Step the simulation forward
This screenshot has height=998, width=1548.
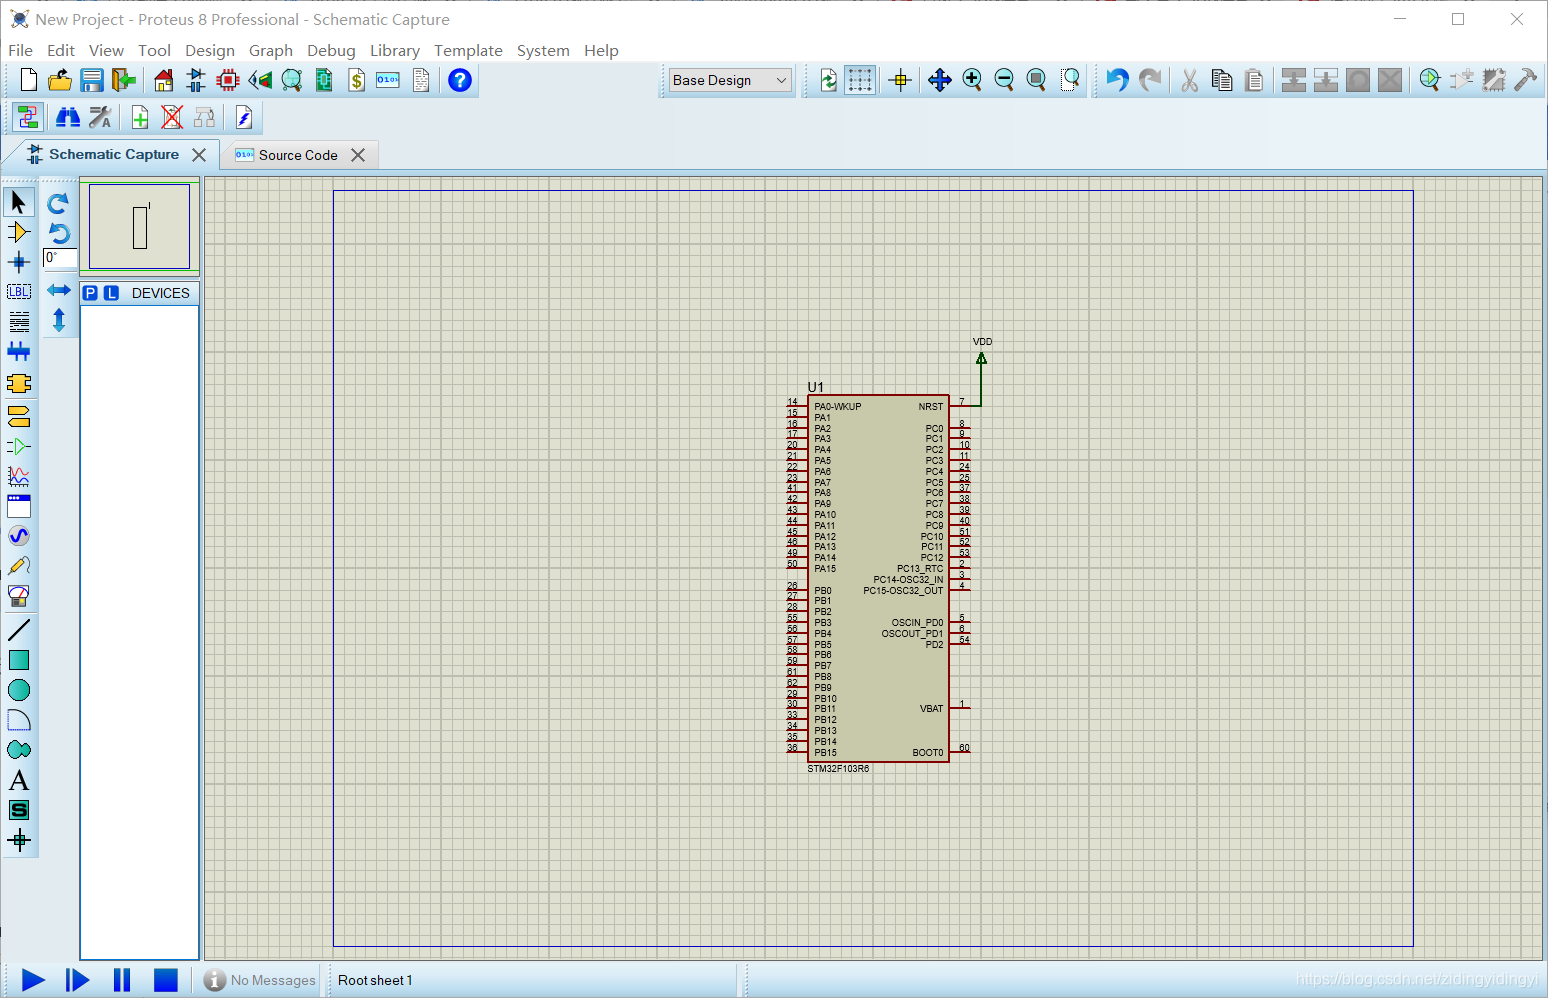(x=77, y=980)
